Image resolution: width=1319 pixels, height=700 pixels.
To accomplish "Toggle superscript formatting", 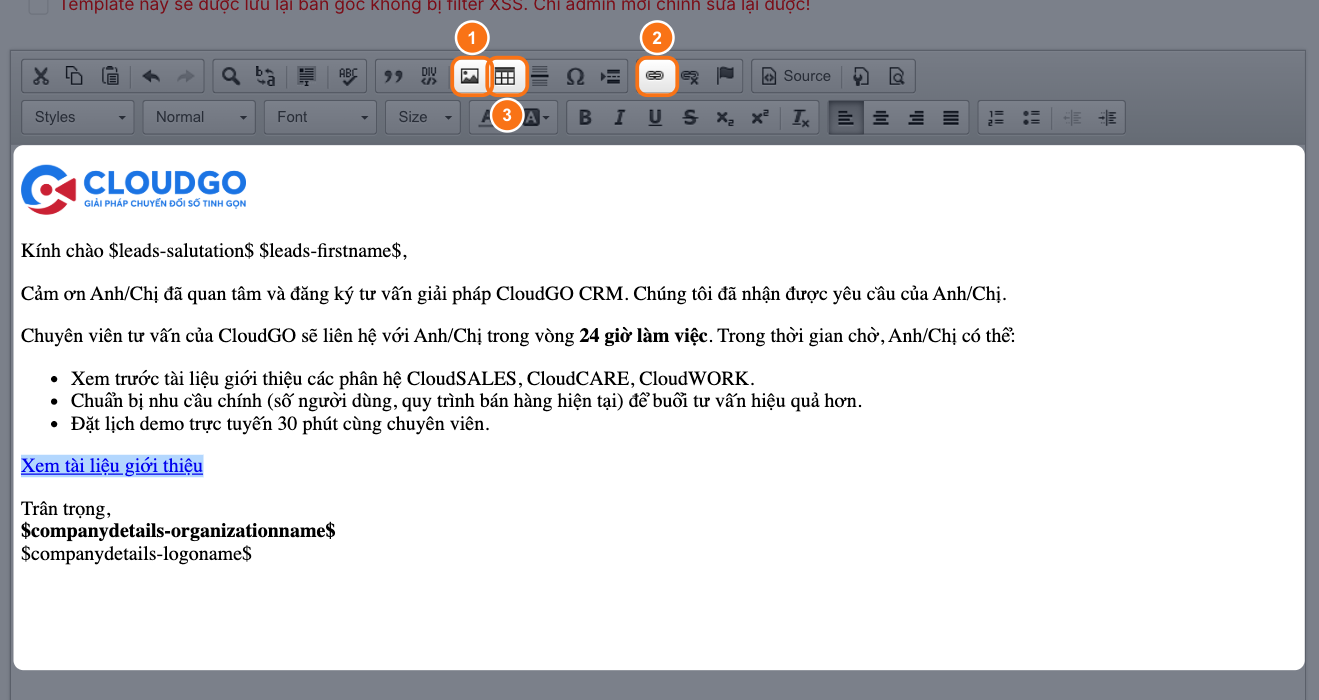I will [x=760, y=117].
